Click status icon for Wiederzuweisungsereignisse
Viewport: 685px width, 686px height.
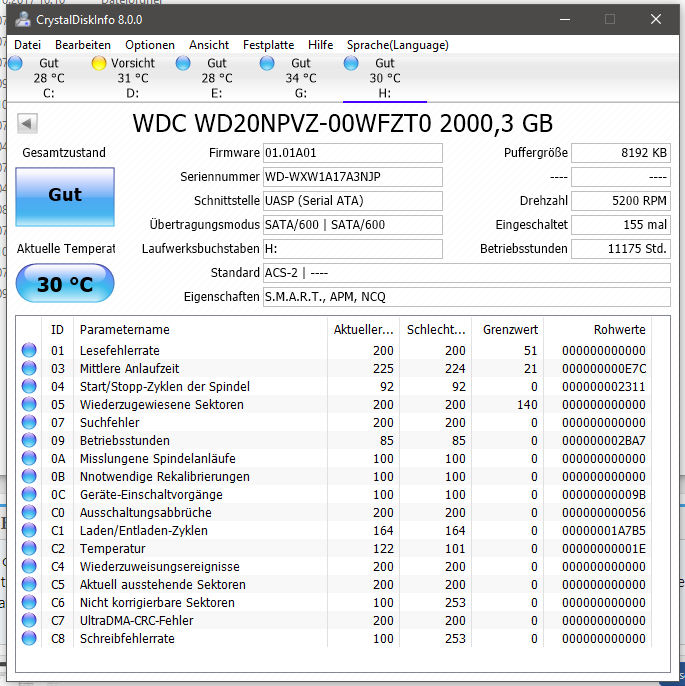(x=29, y=566)
